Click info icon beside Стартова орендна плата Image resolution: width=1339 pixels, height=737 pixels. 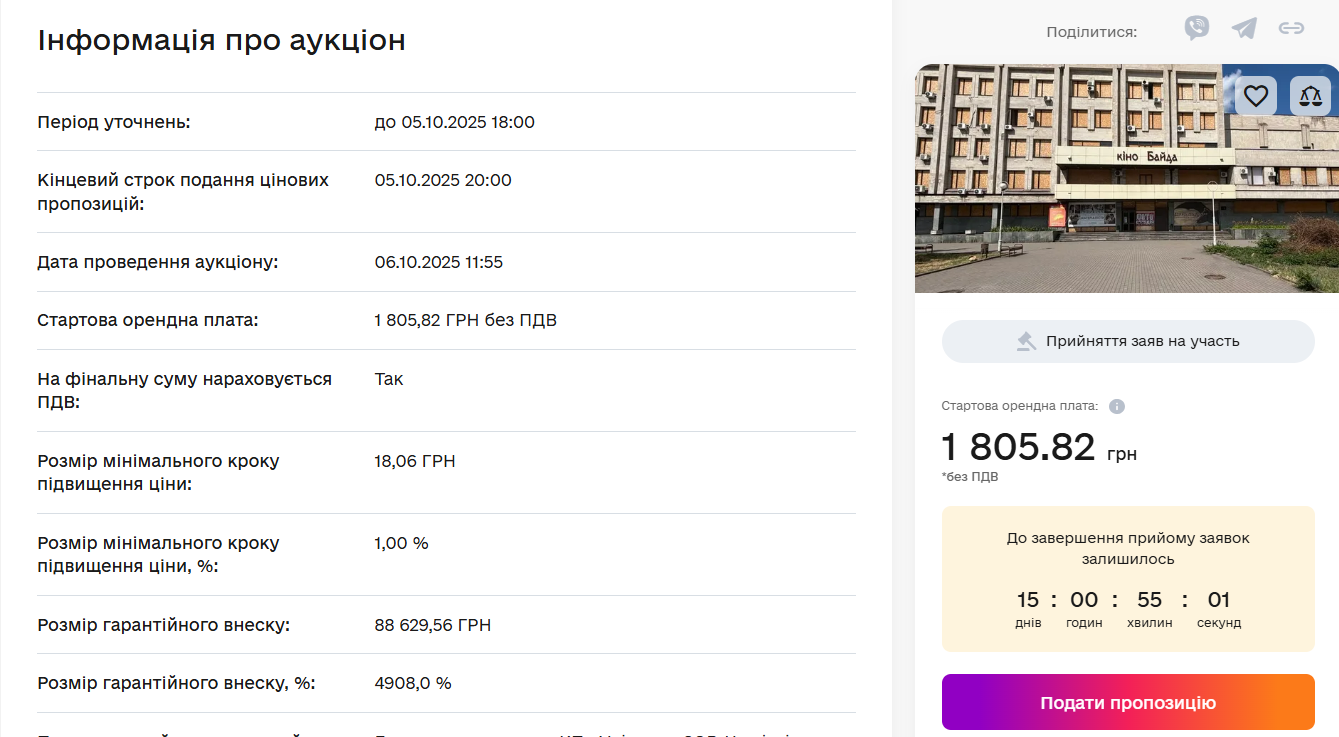point(1117,406)
